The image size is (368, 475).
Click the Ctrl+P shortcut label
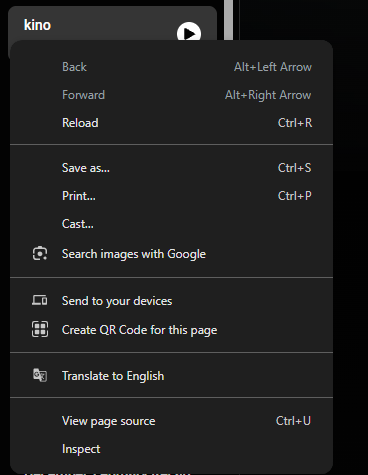295,196
